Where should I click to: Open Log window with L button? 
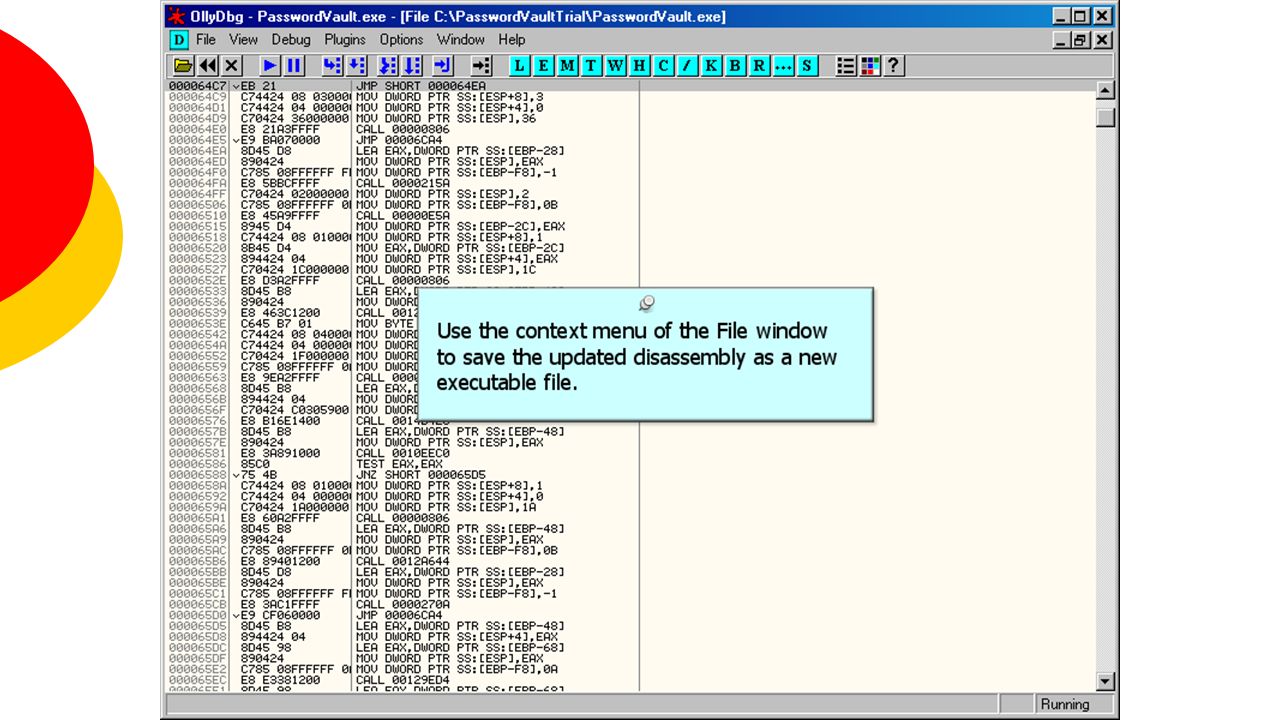519,66
